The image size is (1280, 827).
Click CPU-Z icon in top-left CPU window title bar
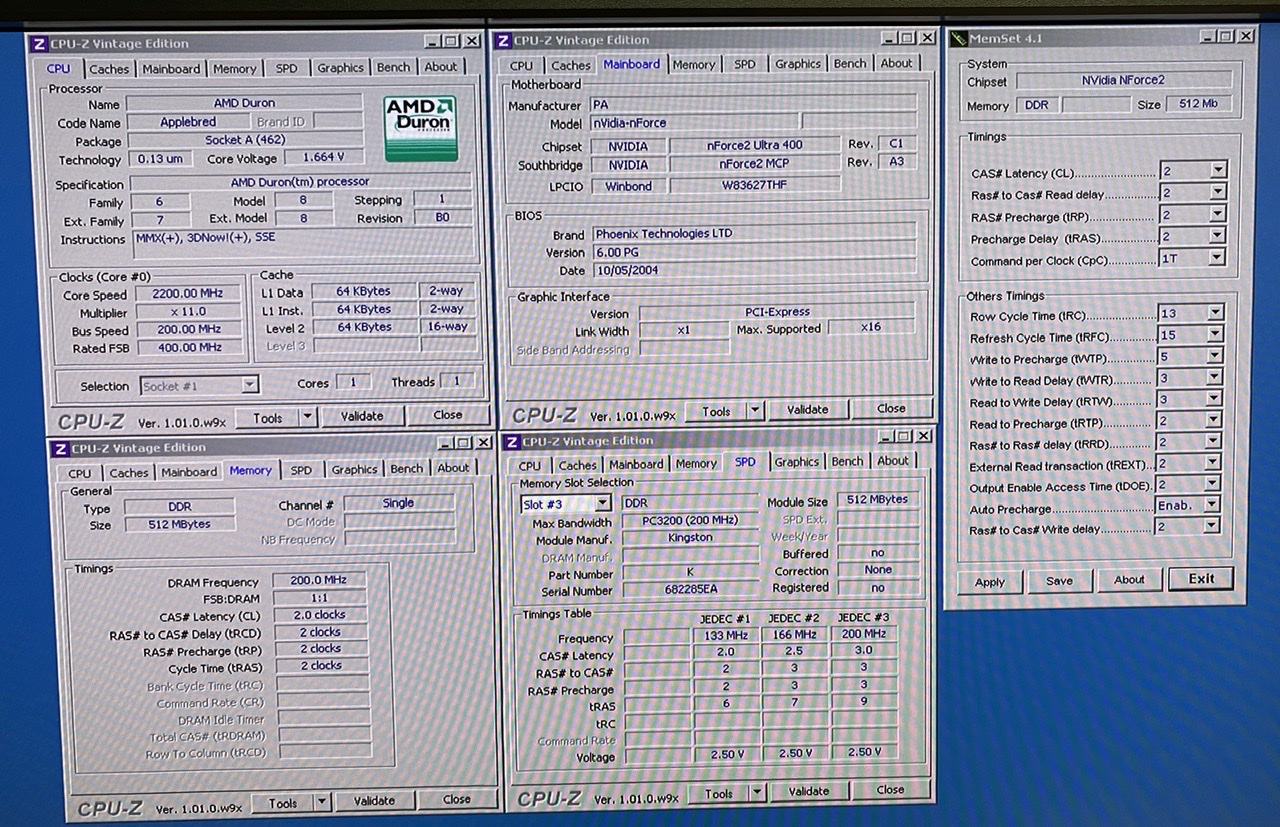click(39, 44)
